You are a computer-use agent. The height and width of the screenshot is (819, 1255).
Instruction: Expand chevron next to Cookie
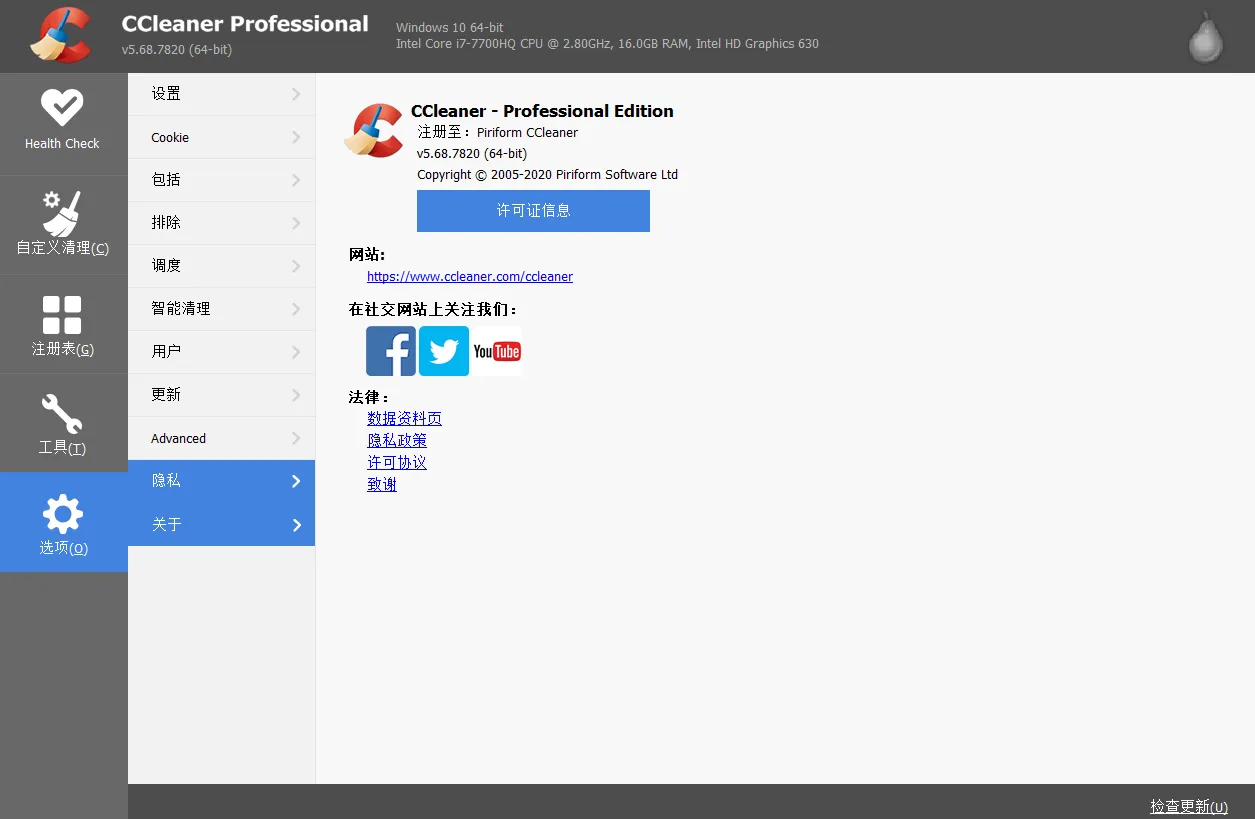click(x=296, y=137)
